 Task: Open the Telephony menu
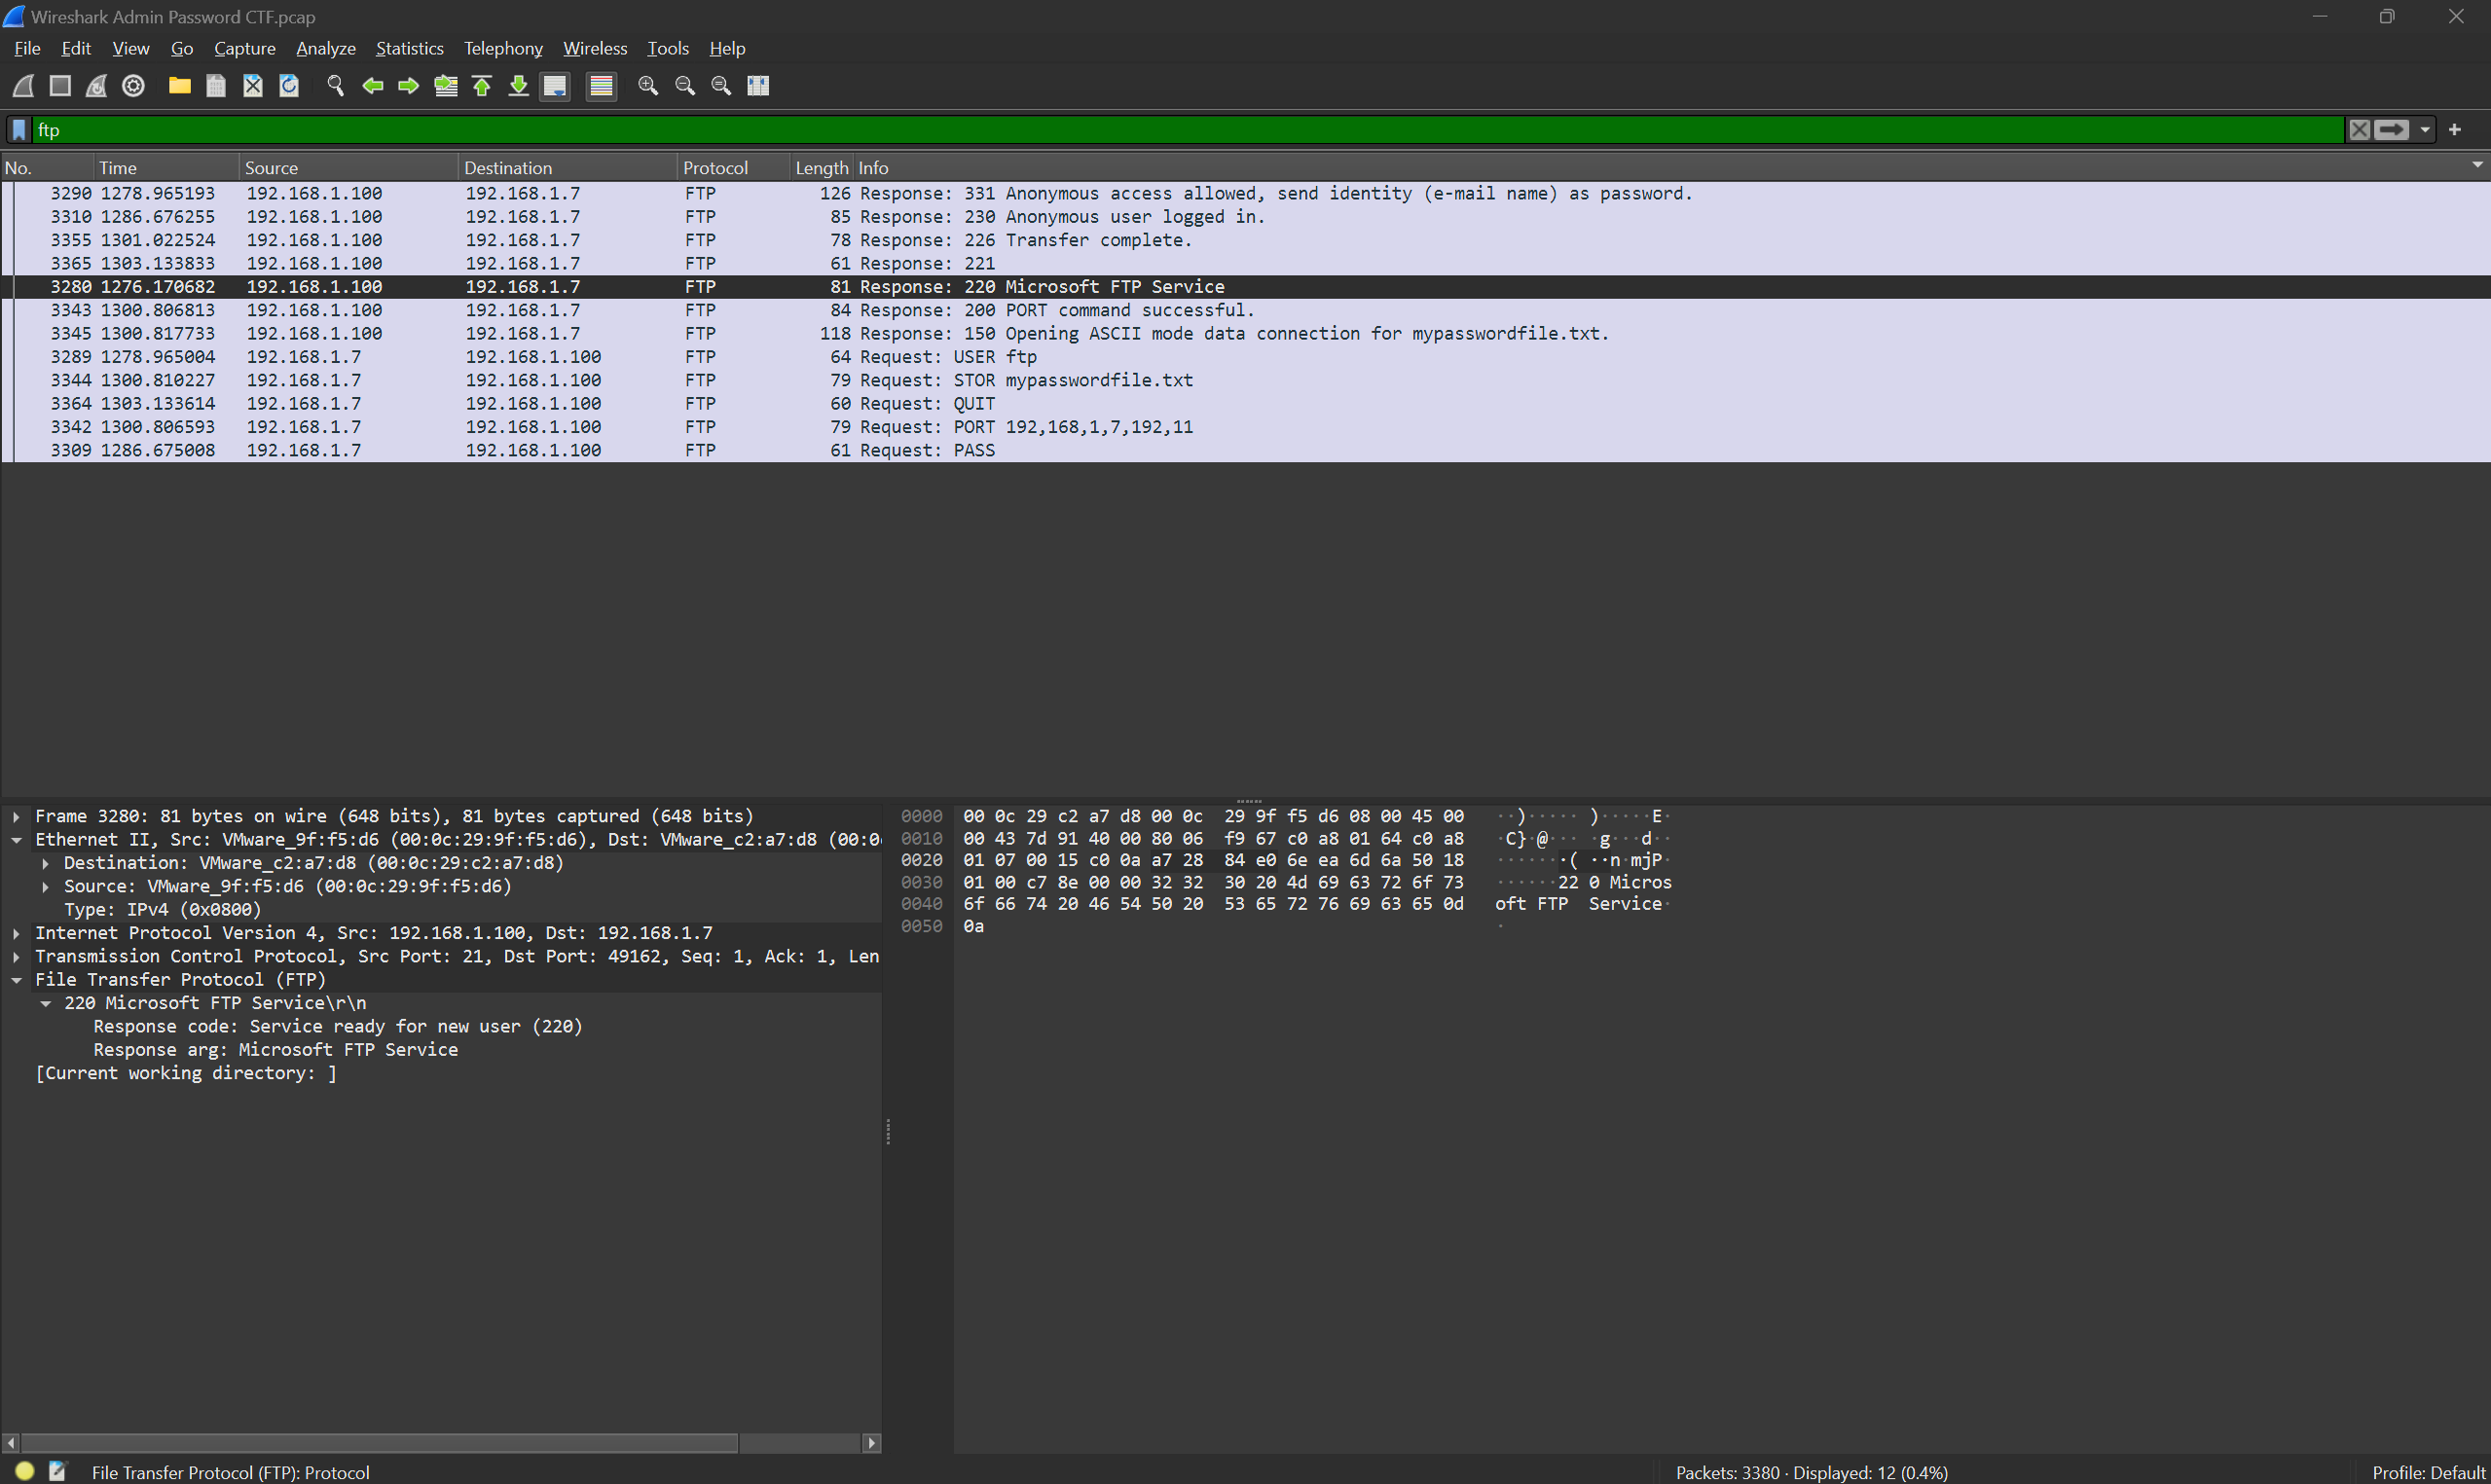[503, 48]
